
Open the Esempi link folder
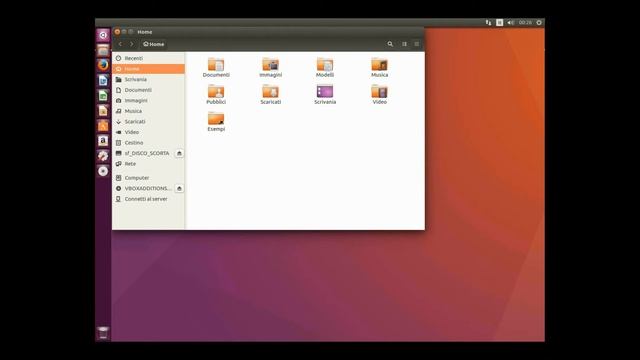(x=216, y=121)
